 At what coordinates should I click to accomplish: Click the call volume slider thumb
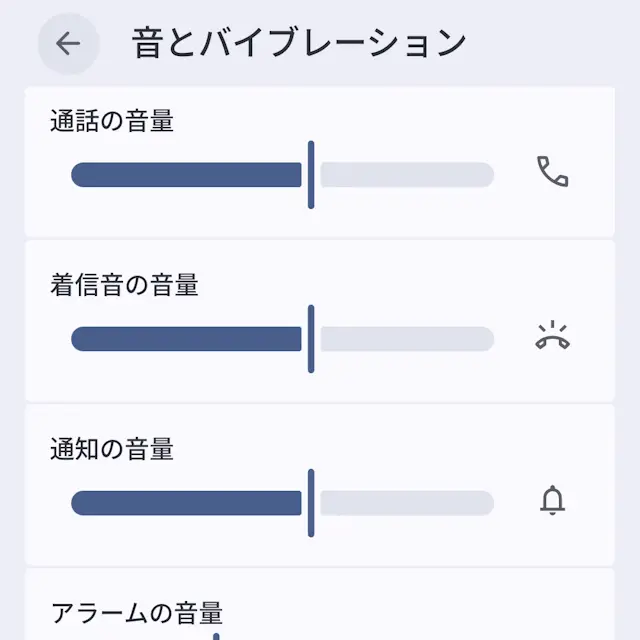point(311,175)
